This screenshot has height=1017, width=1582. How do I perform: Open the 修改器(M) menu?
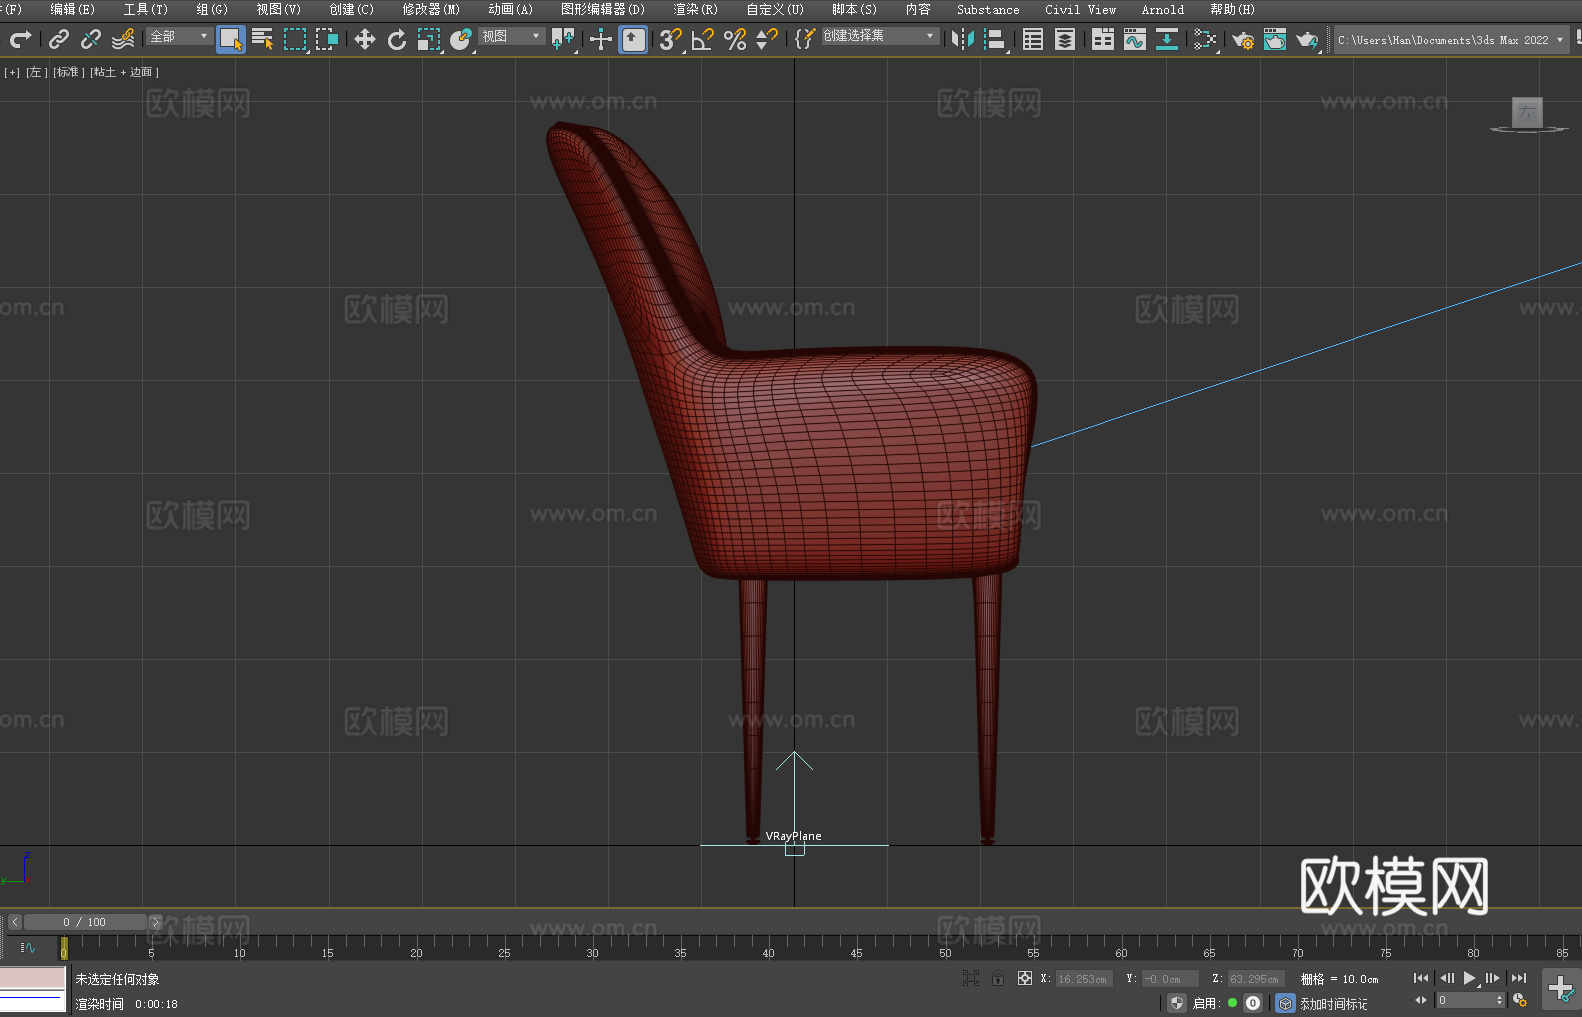pos(431,9)
